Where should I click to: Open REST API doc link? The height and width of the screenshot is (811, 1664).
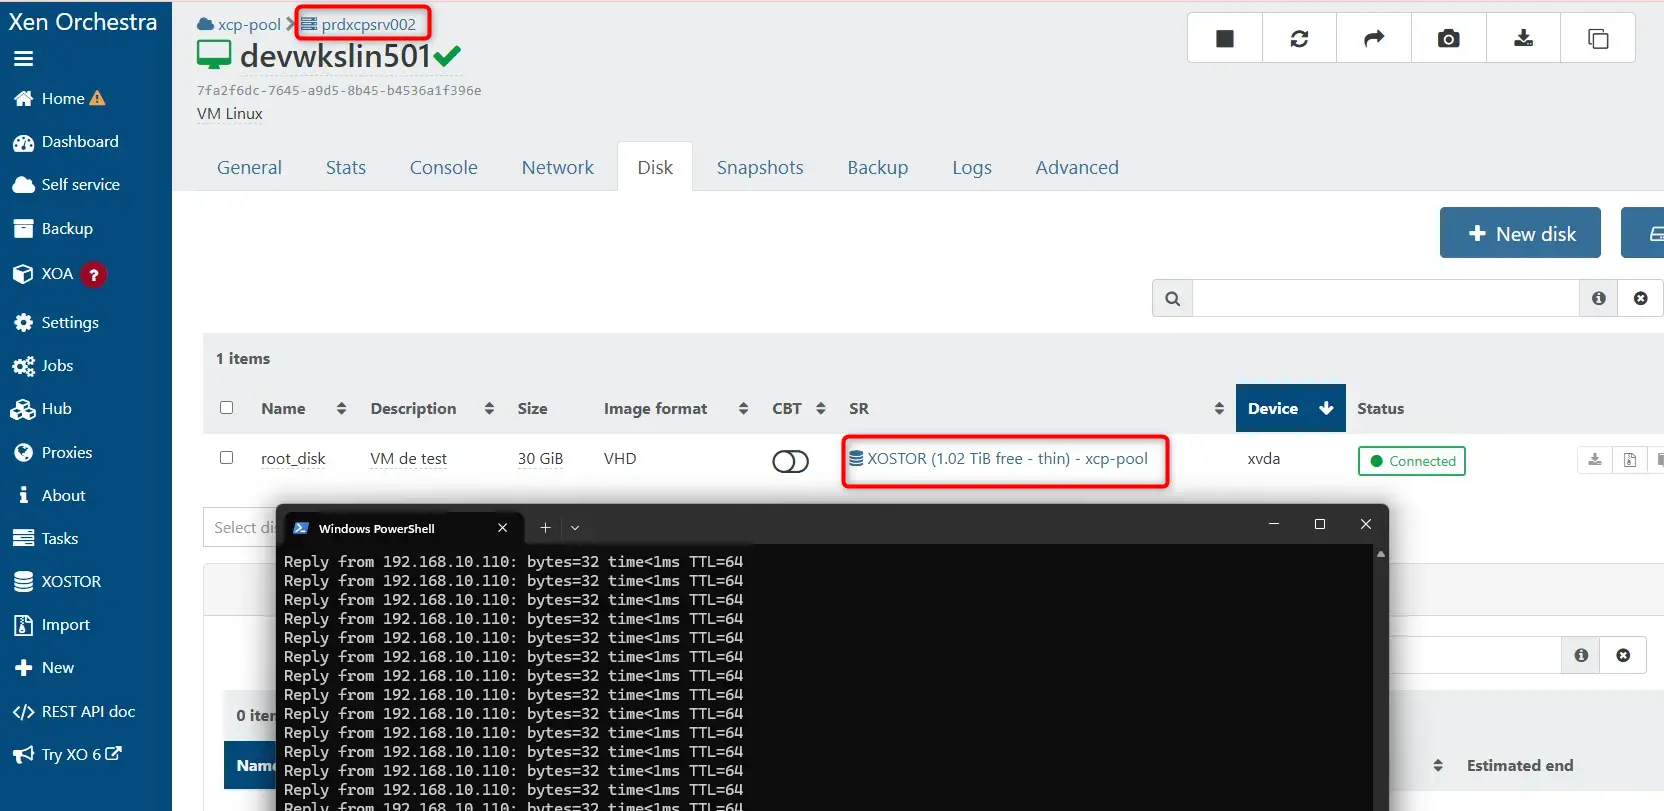(x=74, y=712)
